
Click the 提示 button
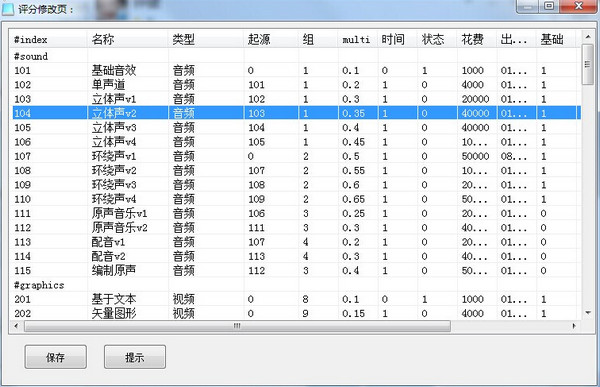pyautogui.click(x=135, y=357)
